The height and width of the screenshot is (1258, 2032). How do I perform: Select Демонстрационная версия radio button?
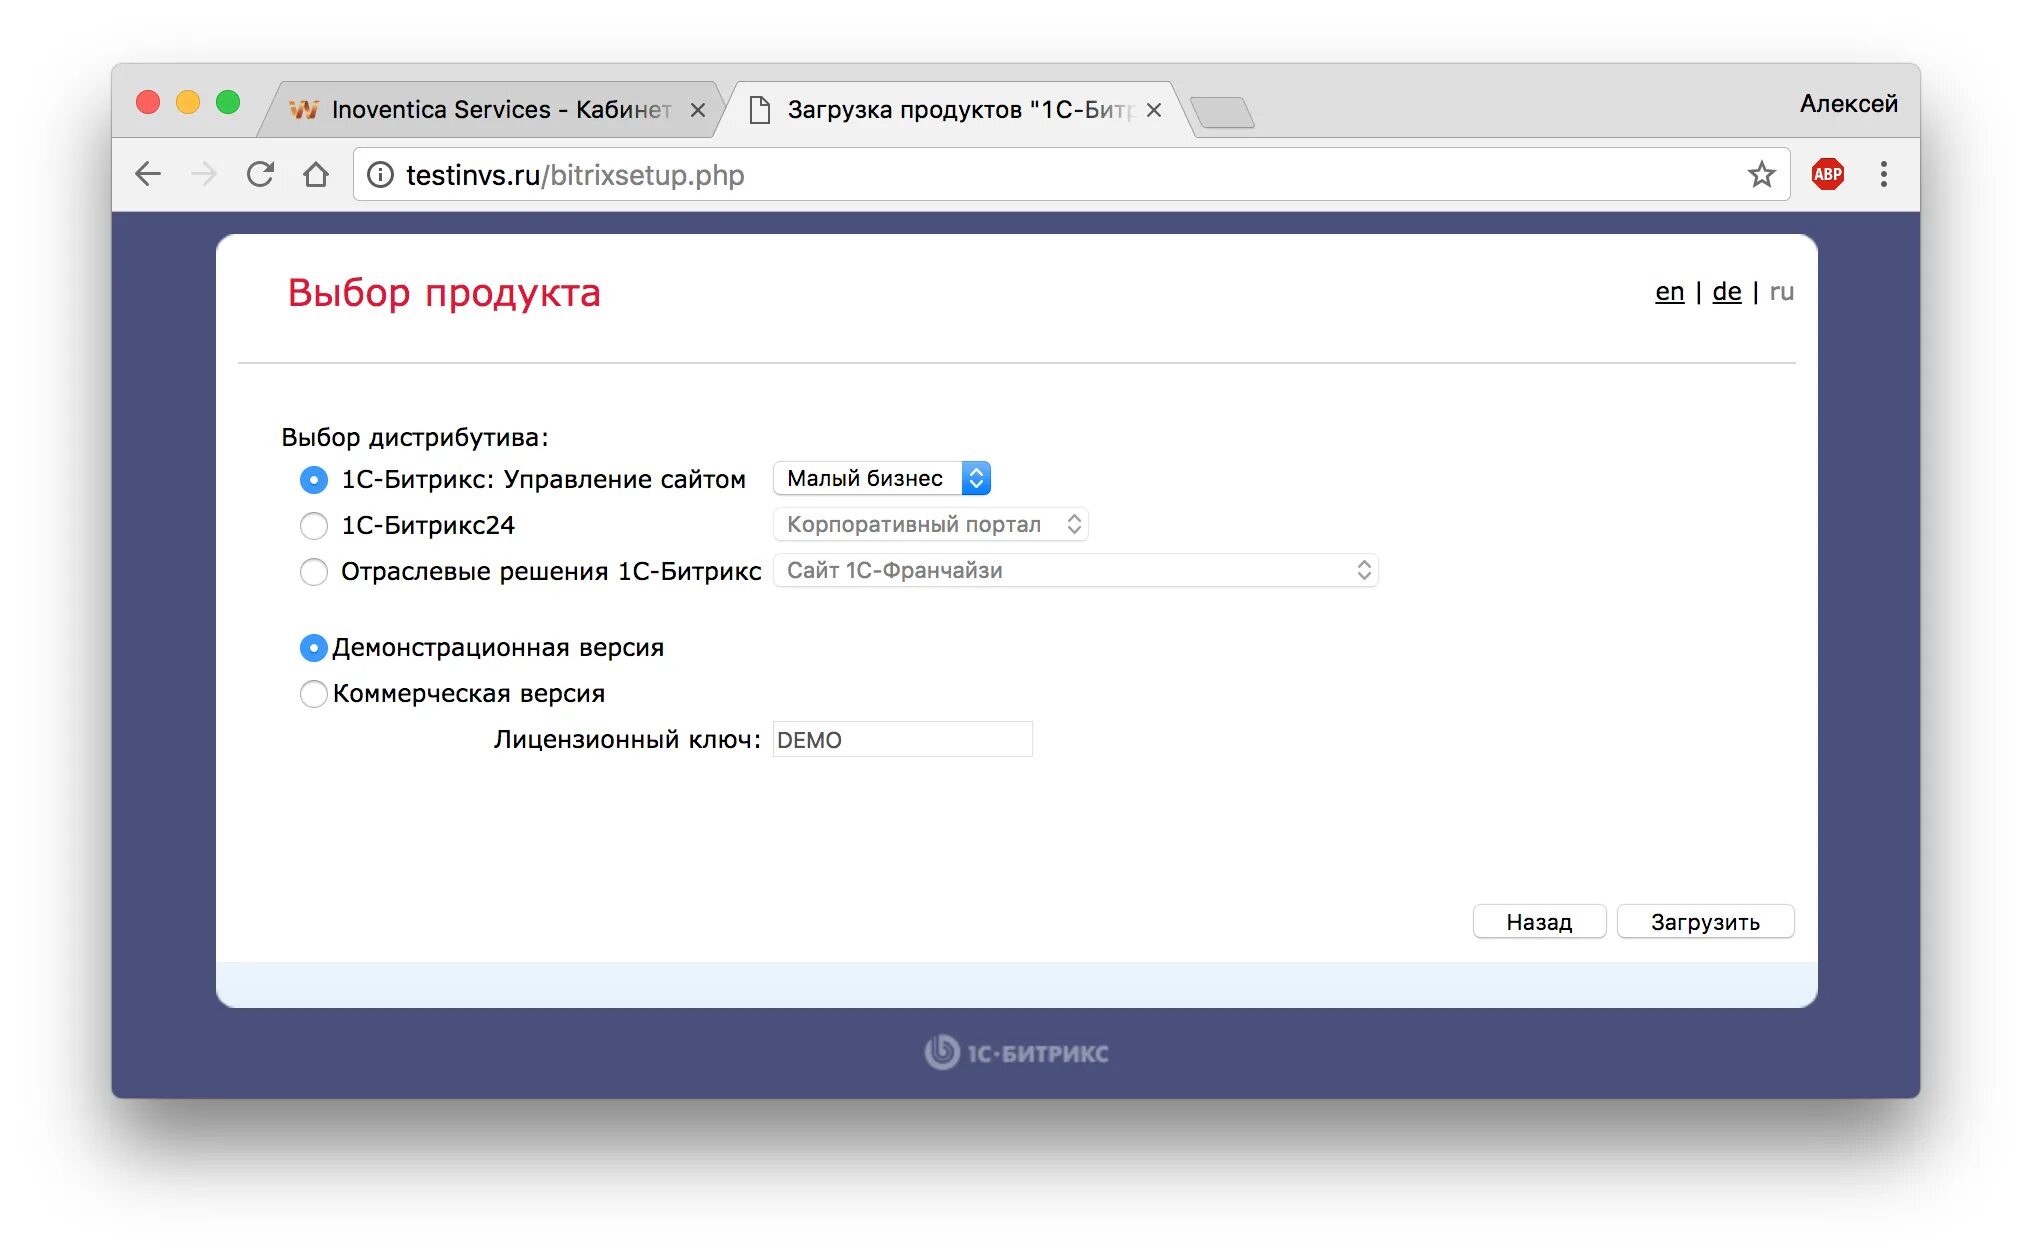click(x=314, y=648)
